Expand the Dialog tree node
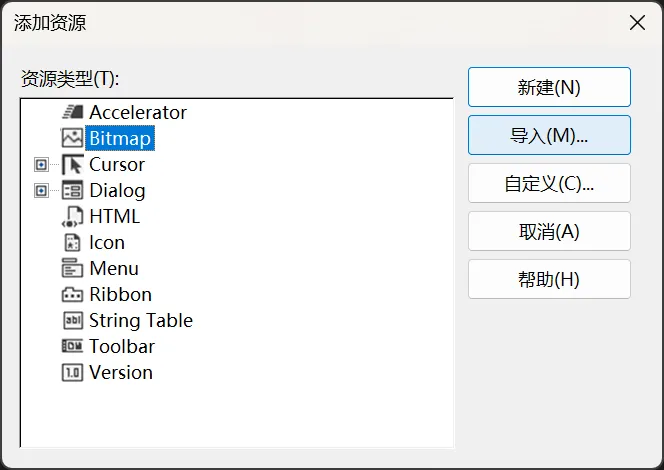Viewport: 664px width, 470px height. pyautogui.click(x=41, y=191)
